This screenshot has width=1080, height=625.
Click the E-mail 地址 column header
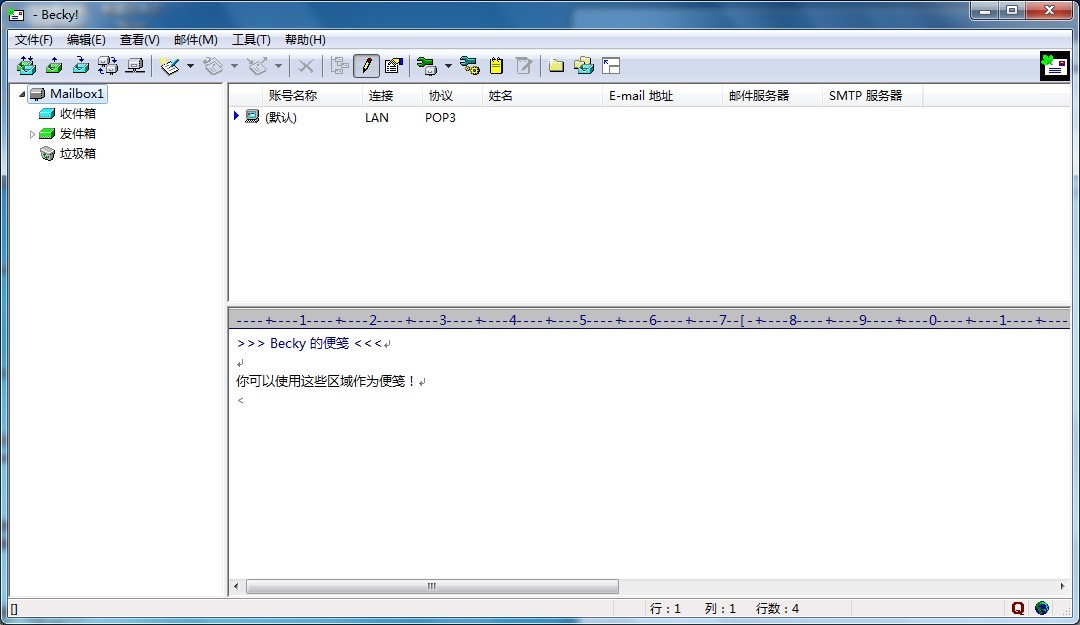click(641, 96)
